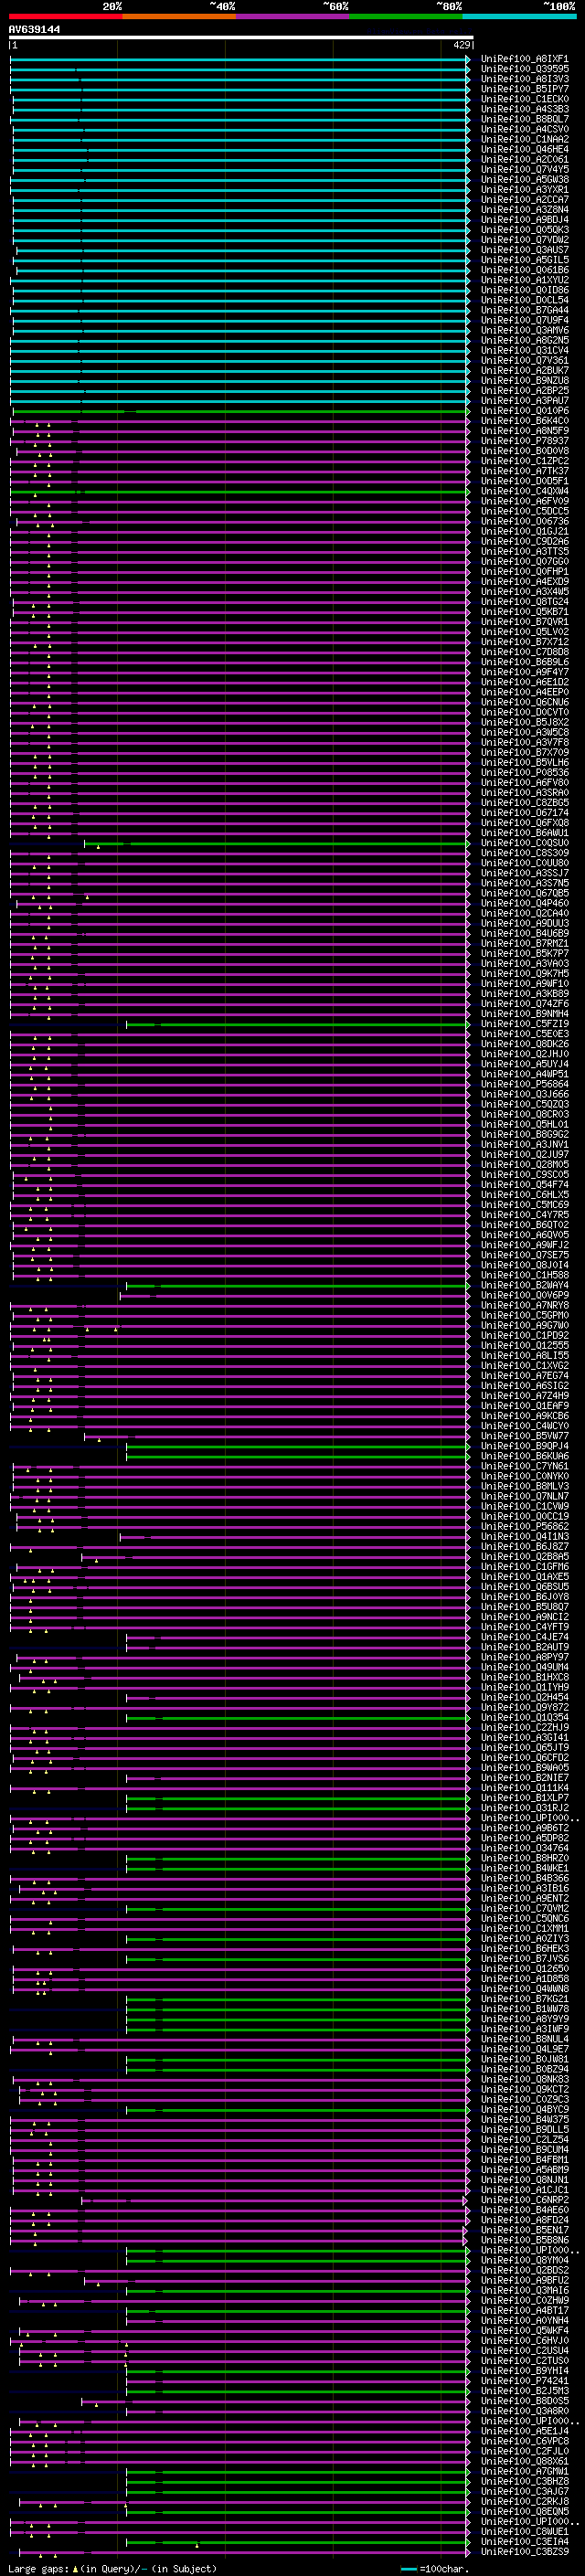This screenshot has width=585, height=2576.
Task: Click the green alignment bar of UniRef100_B2WAY4
Action: tap(298, 1286)
